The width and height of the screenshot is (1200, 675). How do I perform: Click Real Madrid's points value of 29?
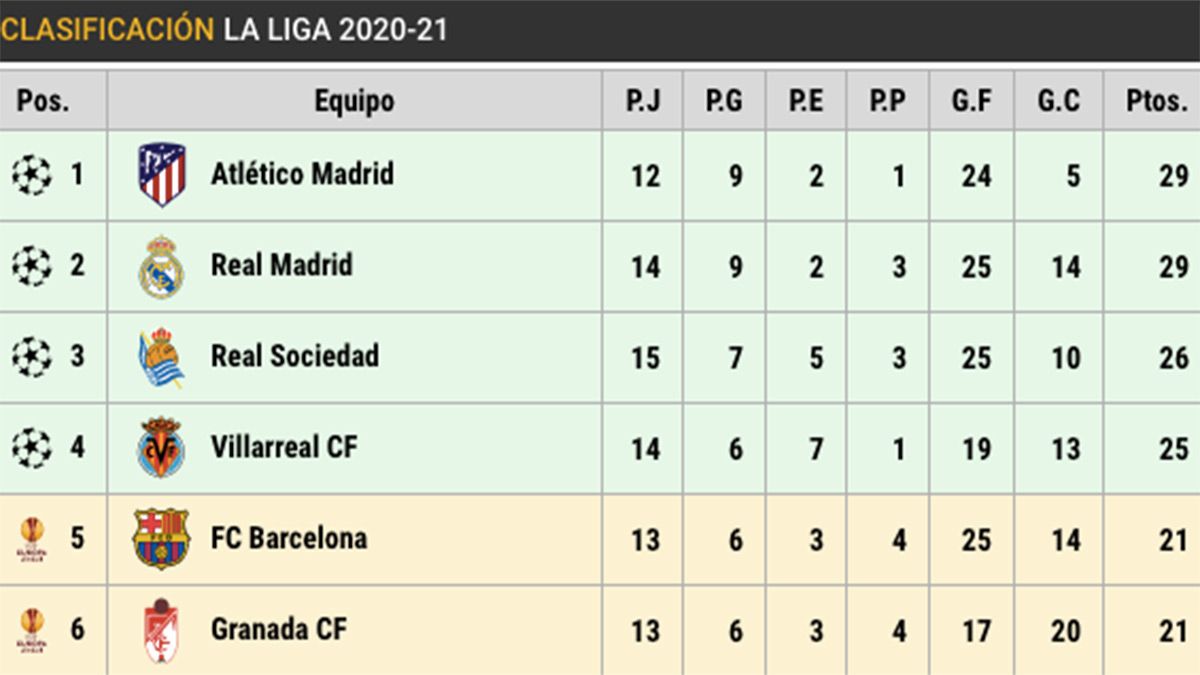click(1174, 267)
